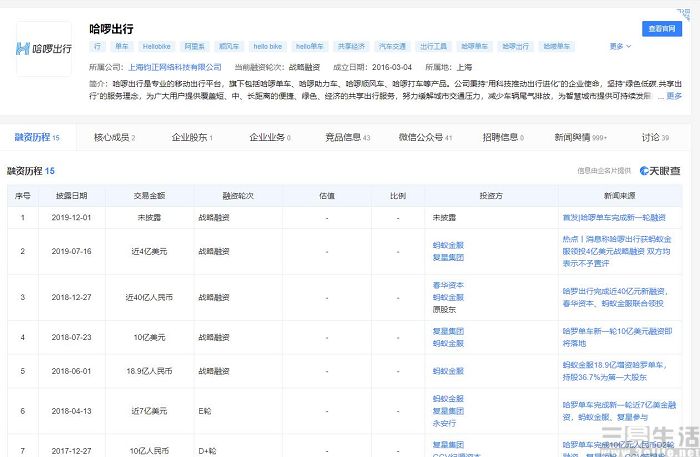Select the hello单车 tag
This screenshot has width=700, height=457.
(309, 46)
